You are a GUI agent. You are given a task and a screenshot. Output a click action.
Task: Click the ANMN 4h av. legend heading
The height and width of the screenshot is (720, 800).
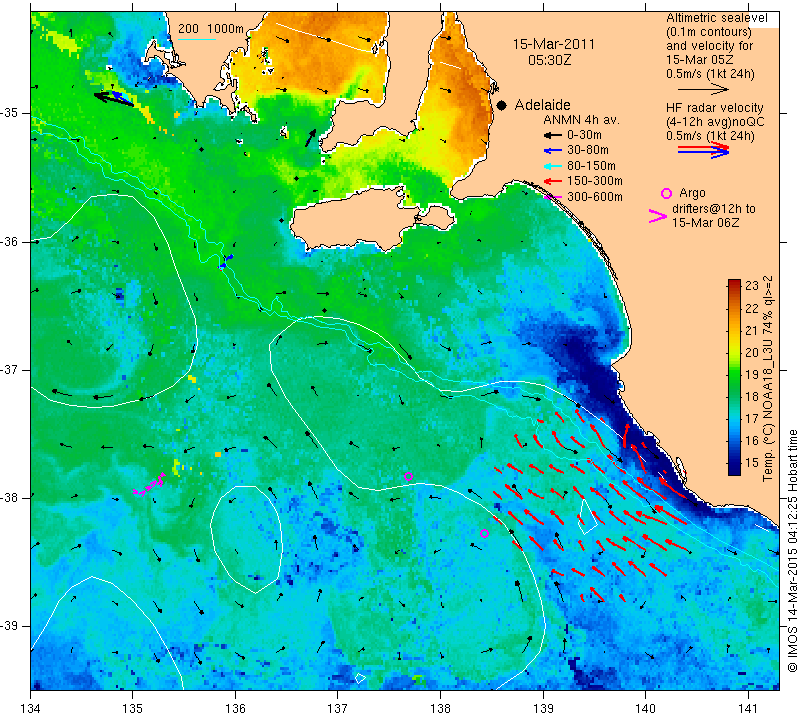click(581, 120)
